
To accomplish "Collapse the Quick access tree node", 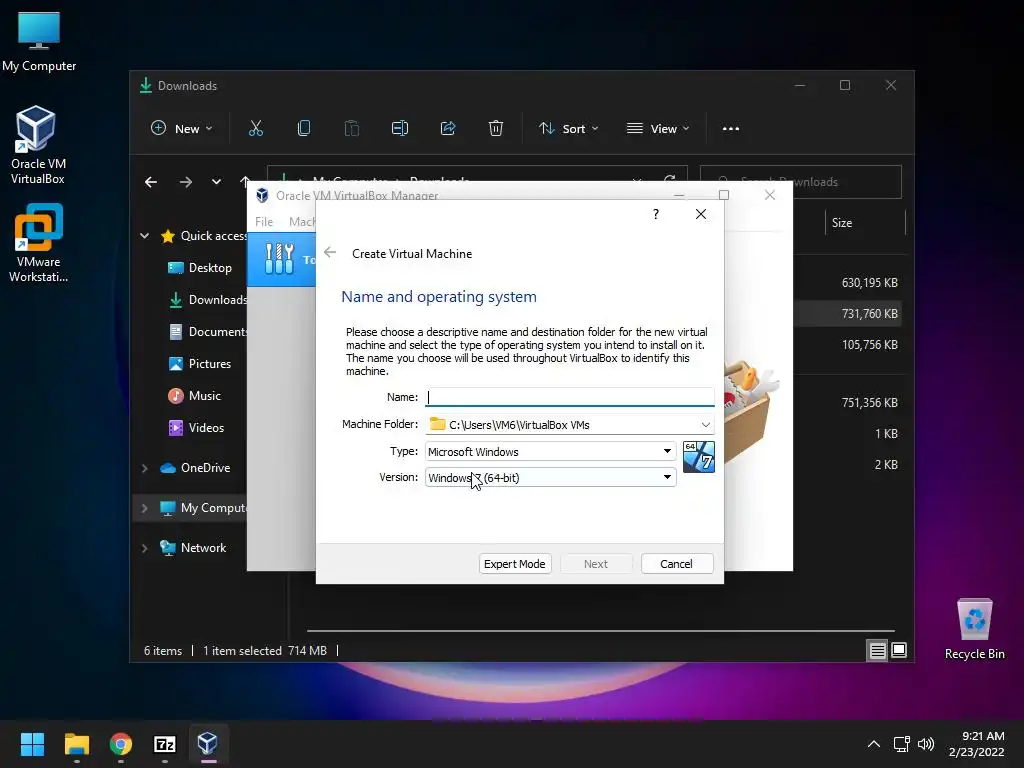I will tap(144, 236).
